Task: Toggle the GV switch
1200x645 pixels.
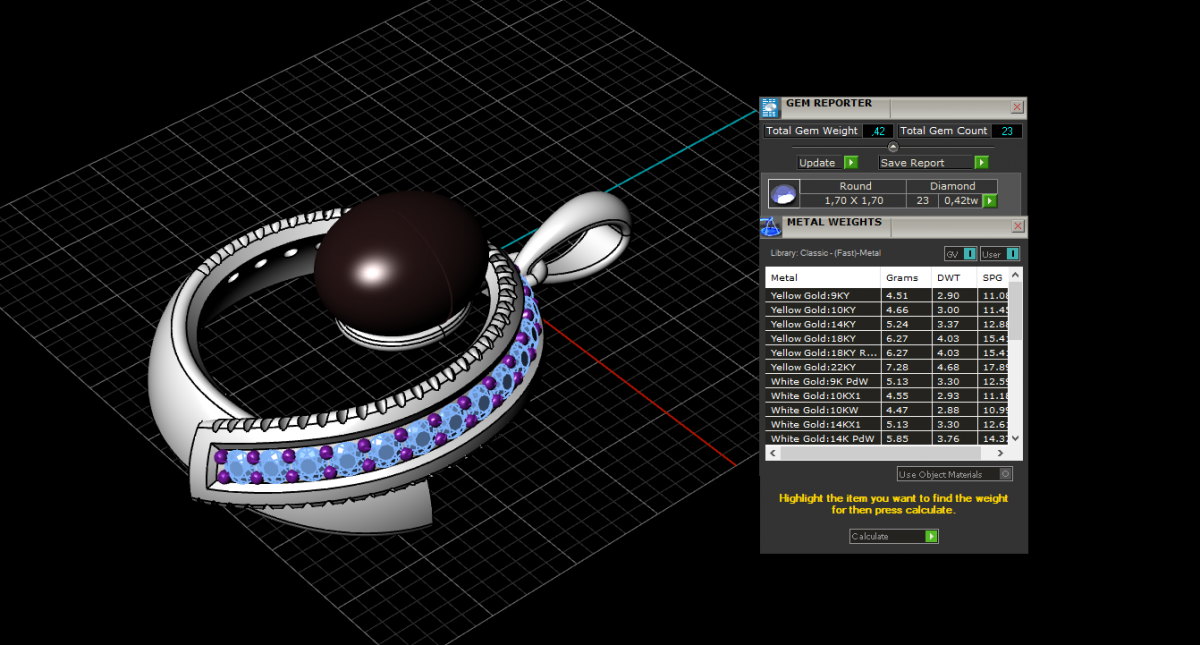Action: click(969, 254)
